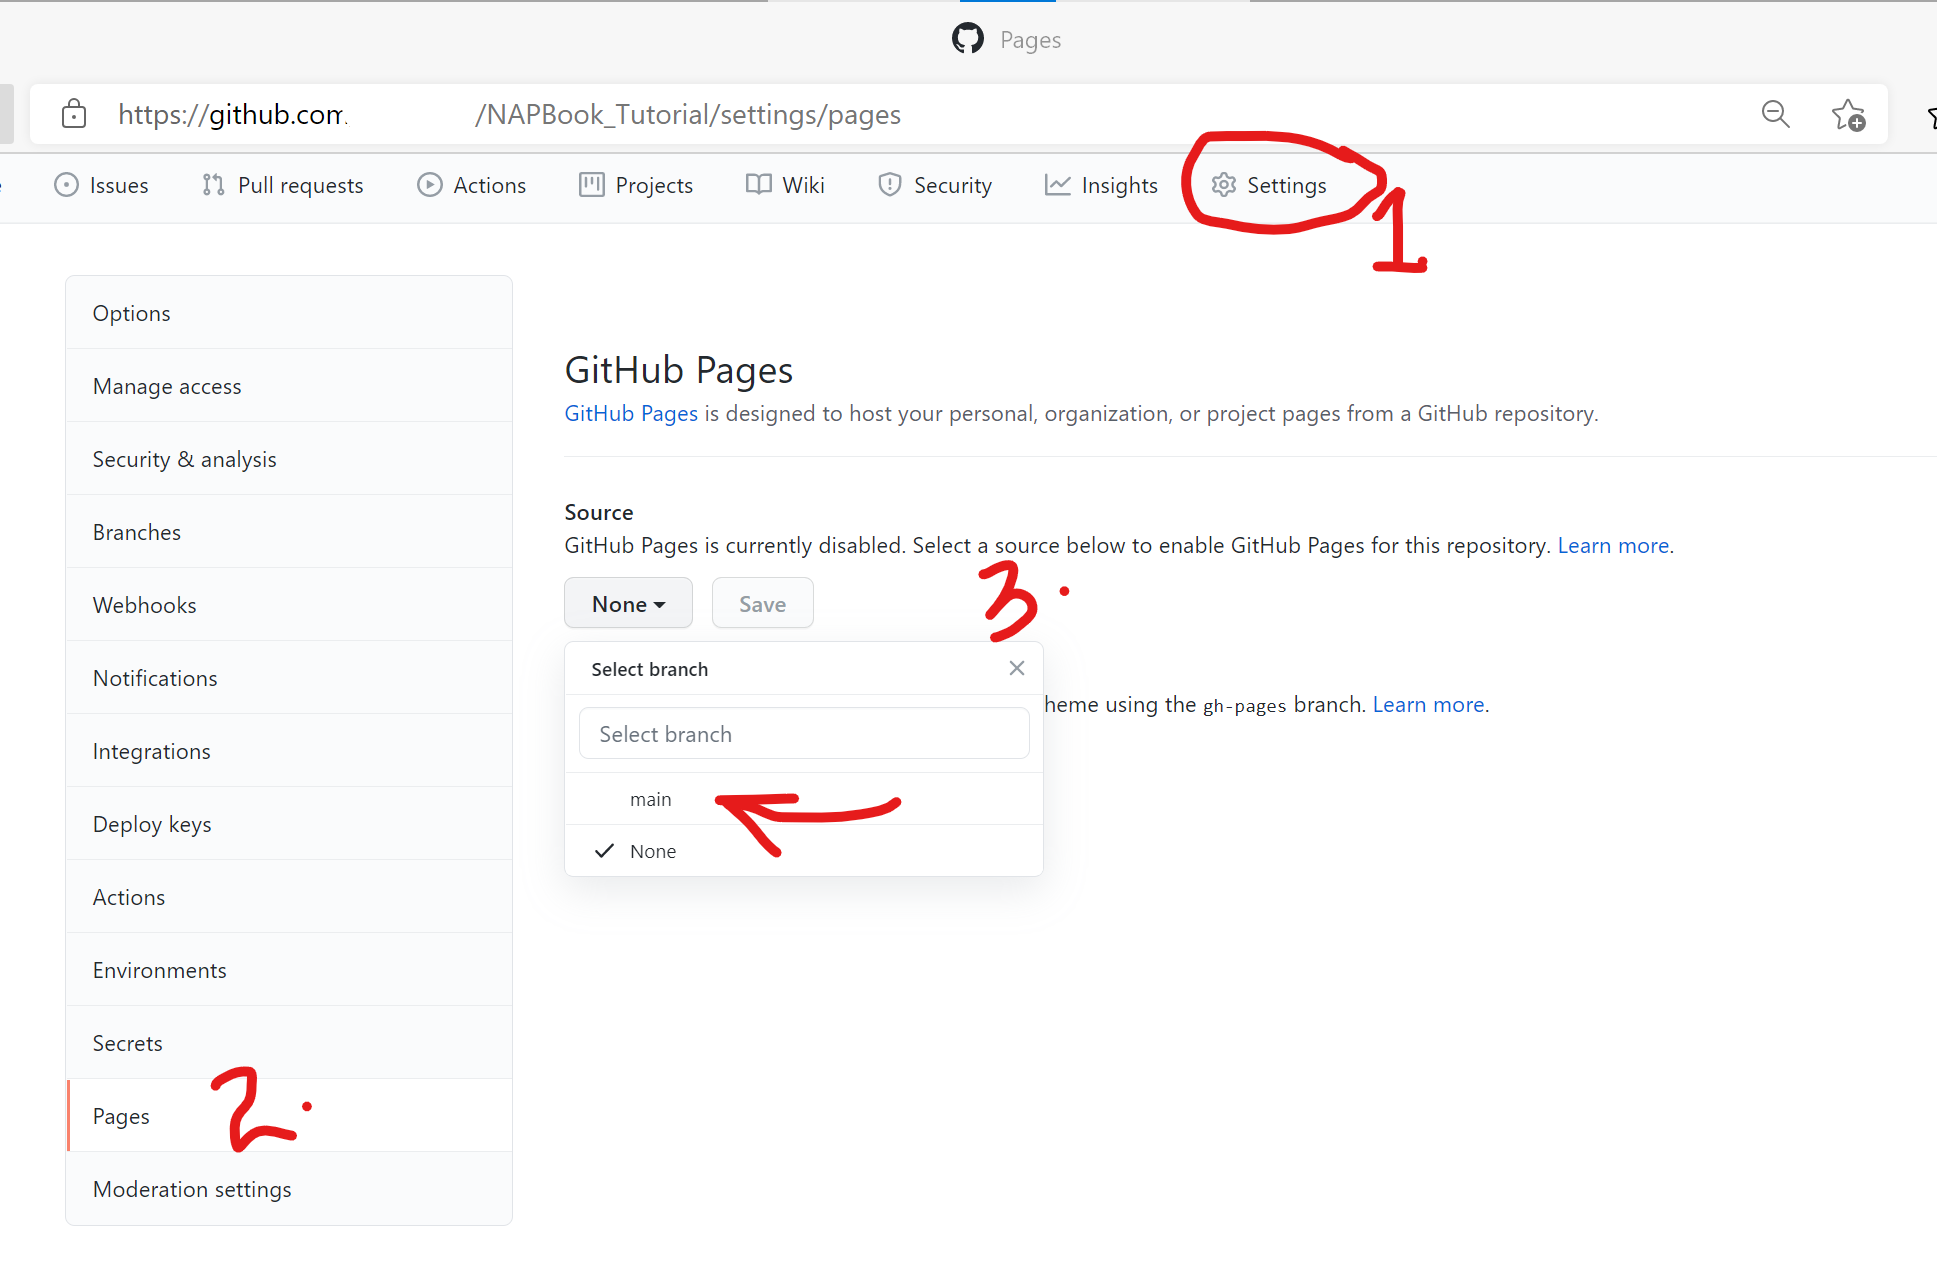
Task: Click the Projects board icon
Action: point(590,185)
